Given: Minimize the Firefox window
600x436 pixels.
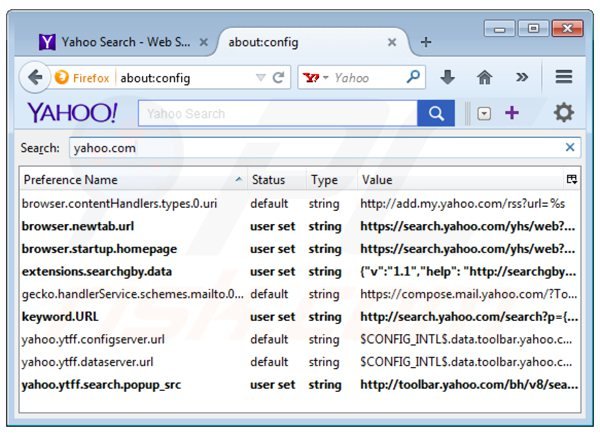Looking at the screenshot, I should [x=500, y=28].
